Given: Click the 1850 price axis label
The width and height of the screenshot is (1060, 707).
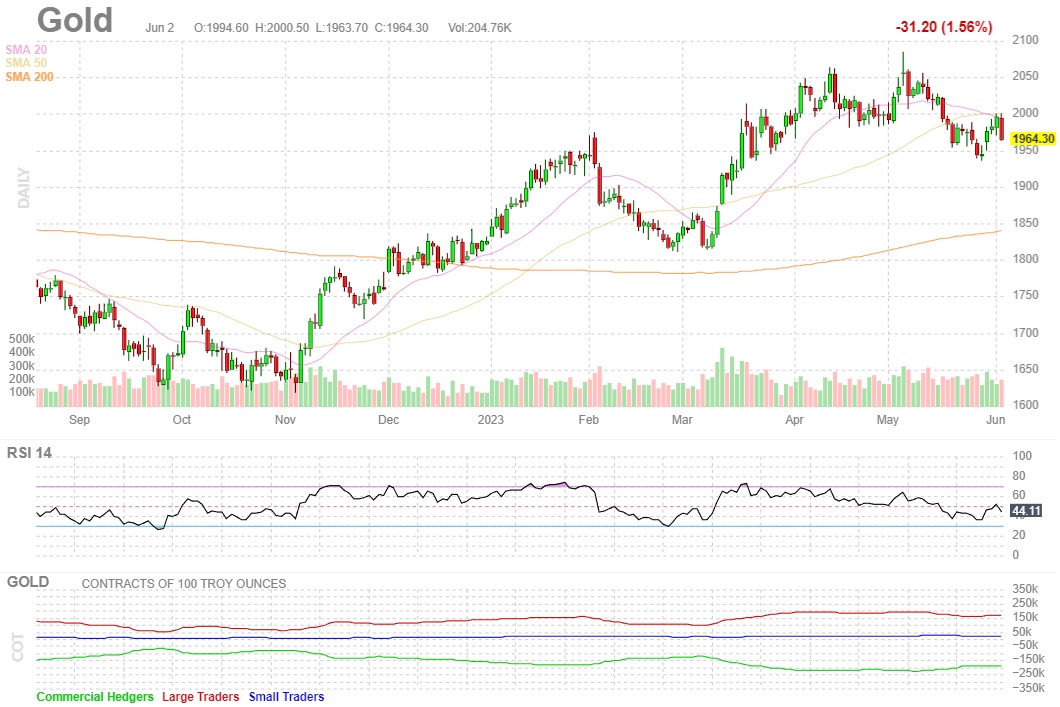Looking at the screenshot, I should (1025, 222).
